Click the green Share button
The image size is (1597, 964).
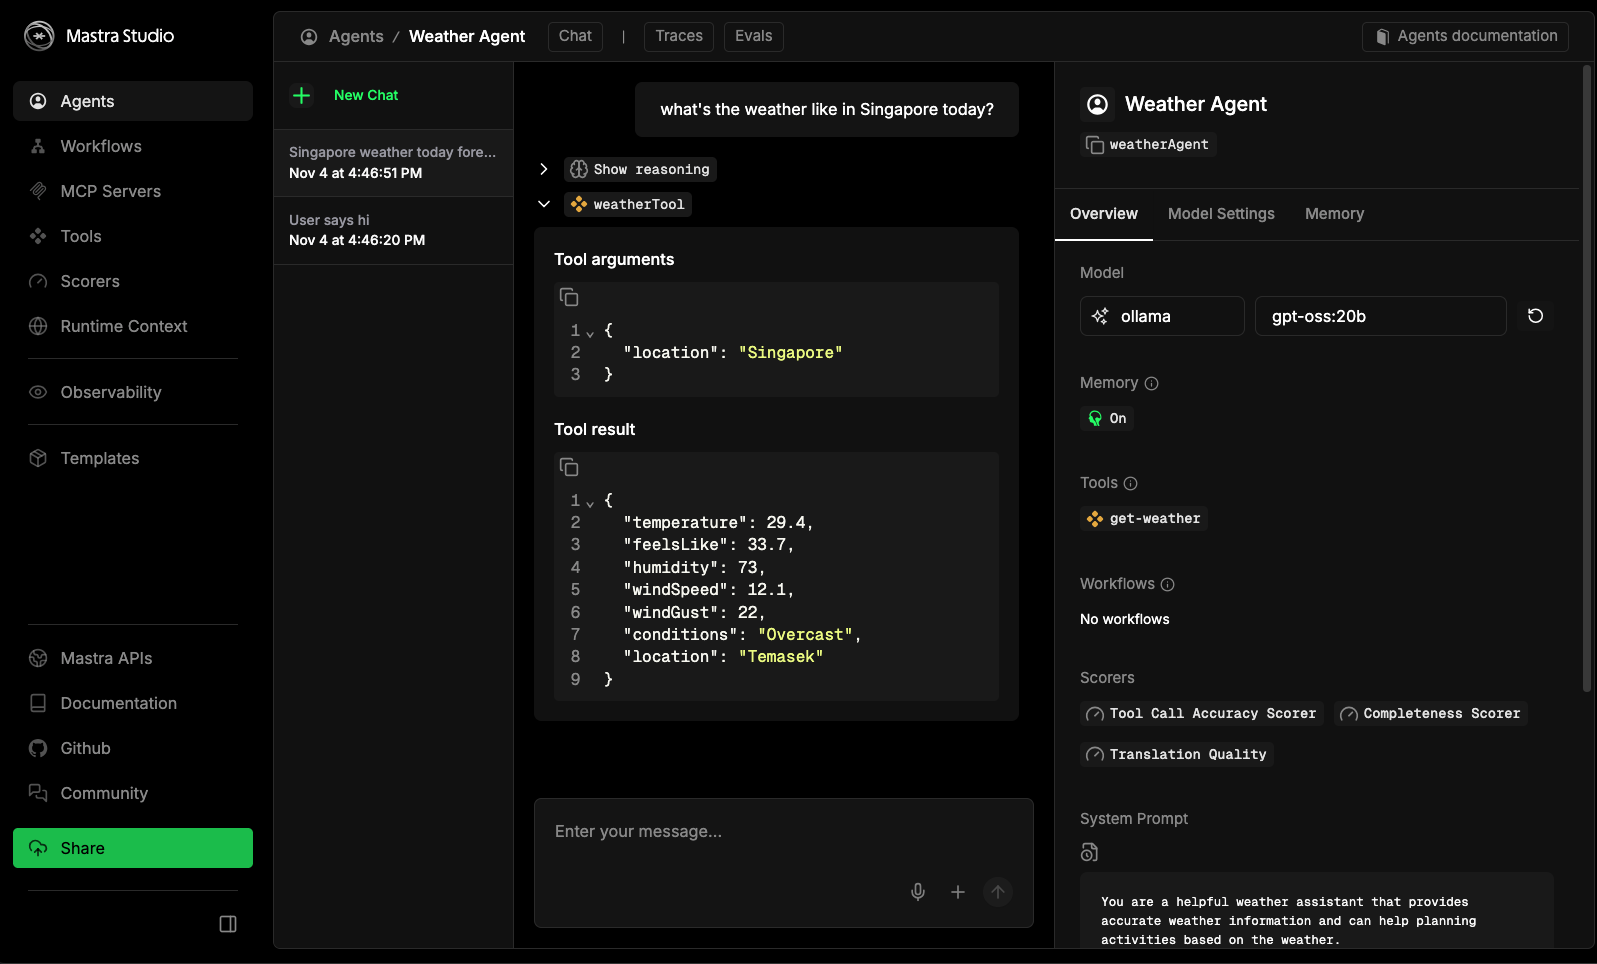click(133, 848)
